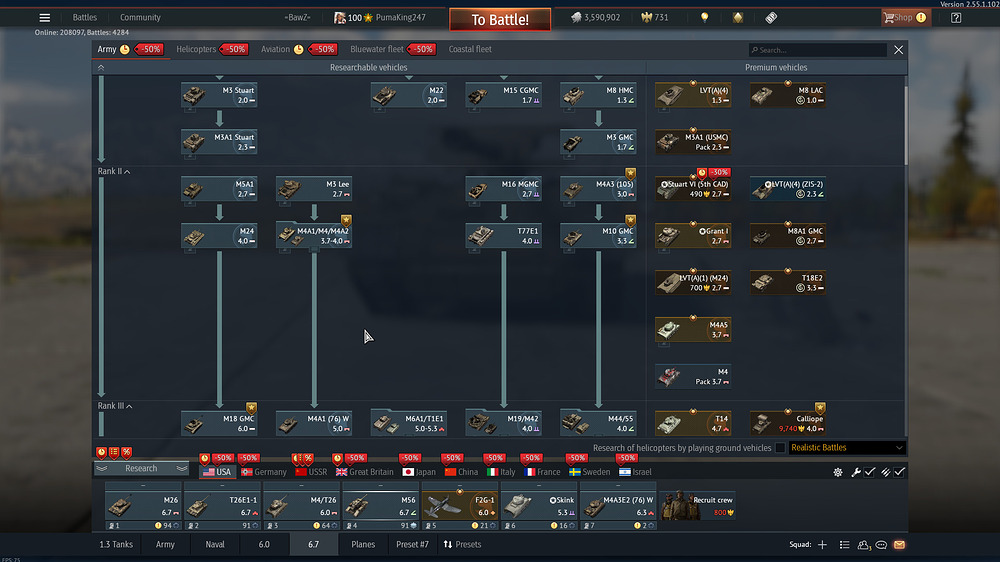
Task: Select the Japan nation tab
Action: pyautogui.click(x=419, y=472)
